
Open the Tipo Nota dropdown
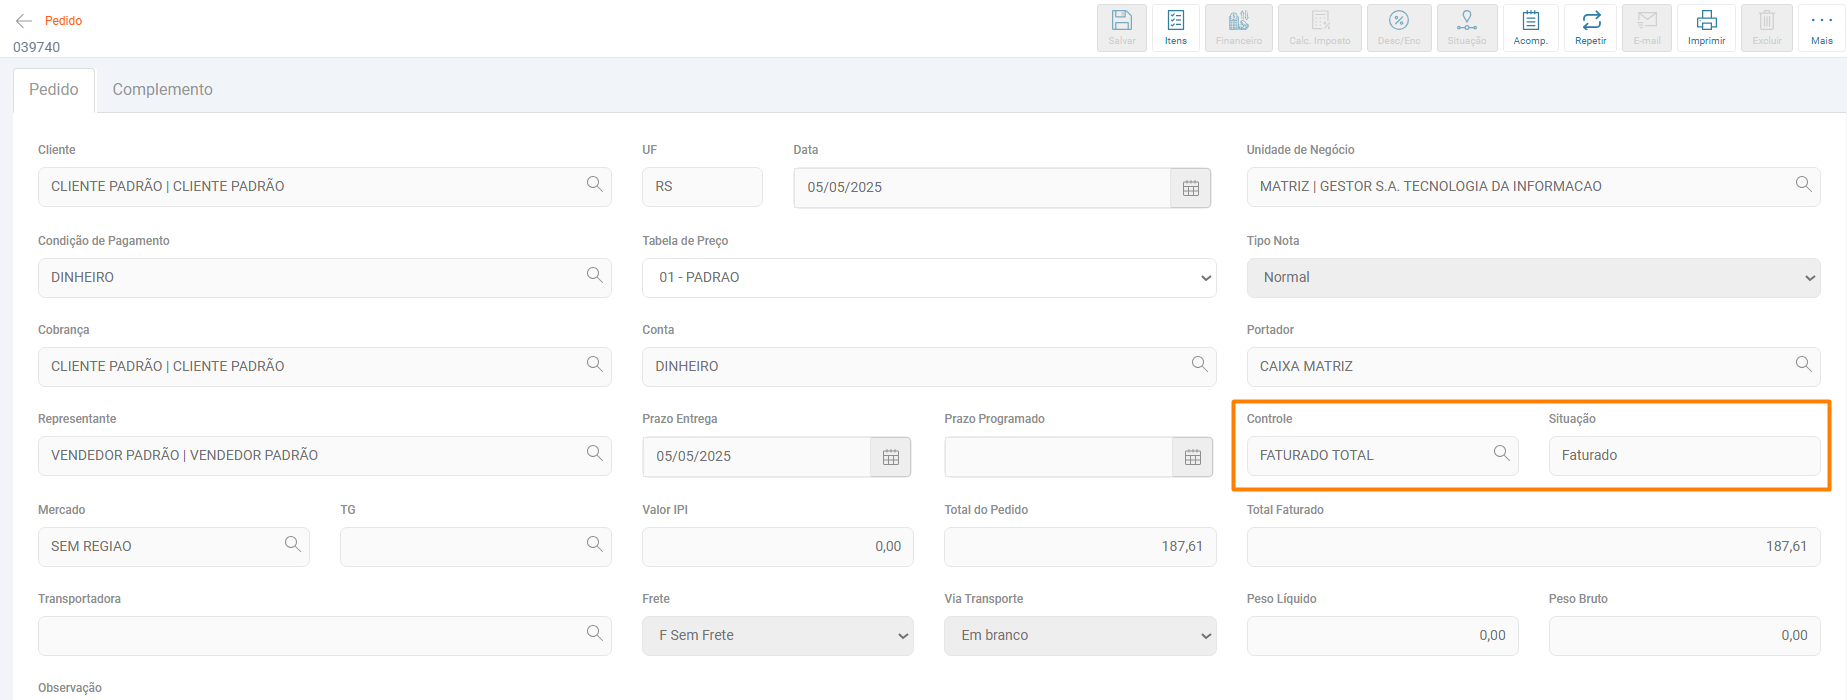[x=1532, y=278]
